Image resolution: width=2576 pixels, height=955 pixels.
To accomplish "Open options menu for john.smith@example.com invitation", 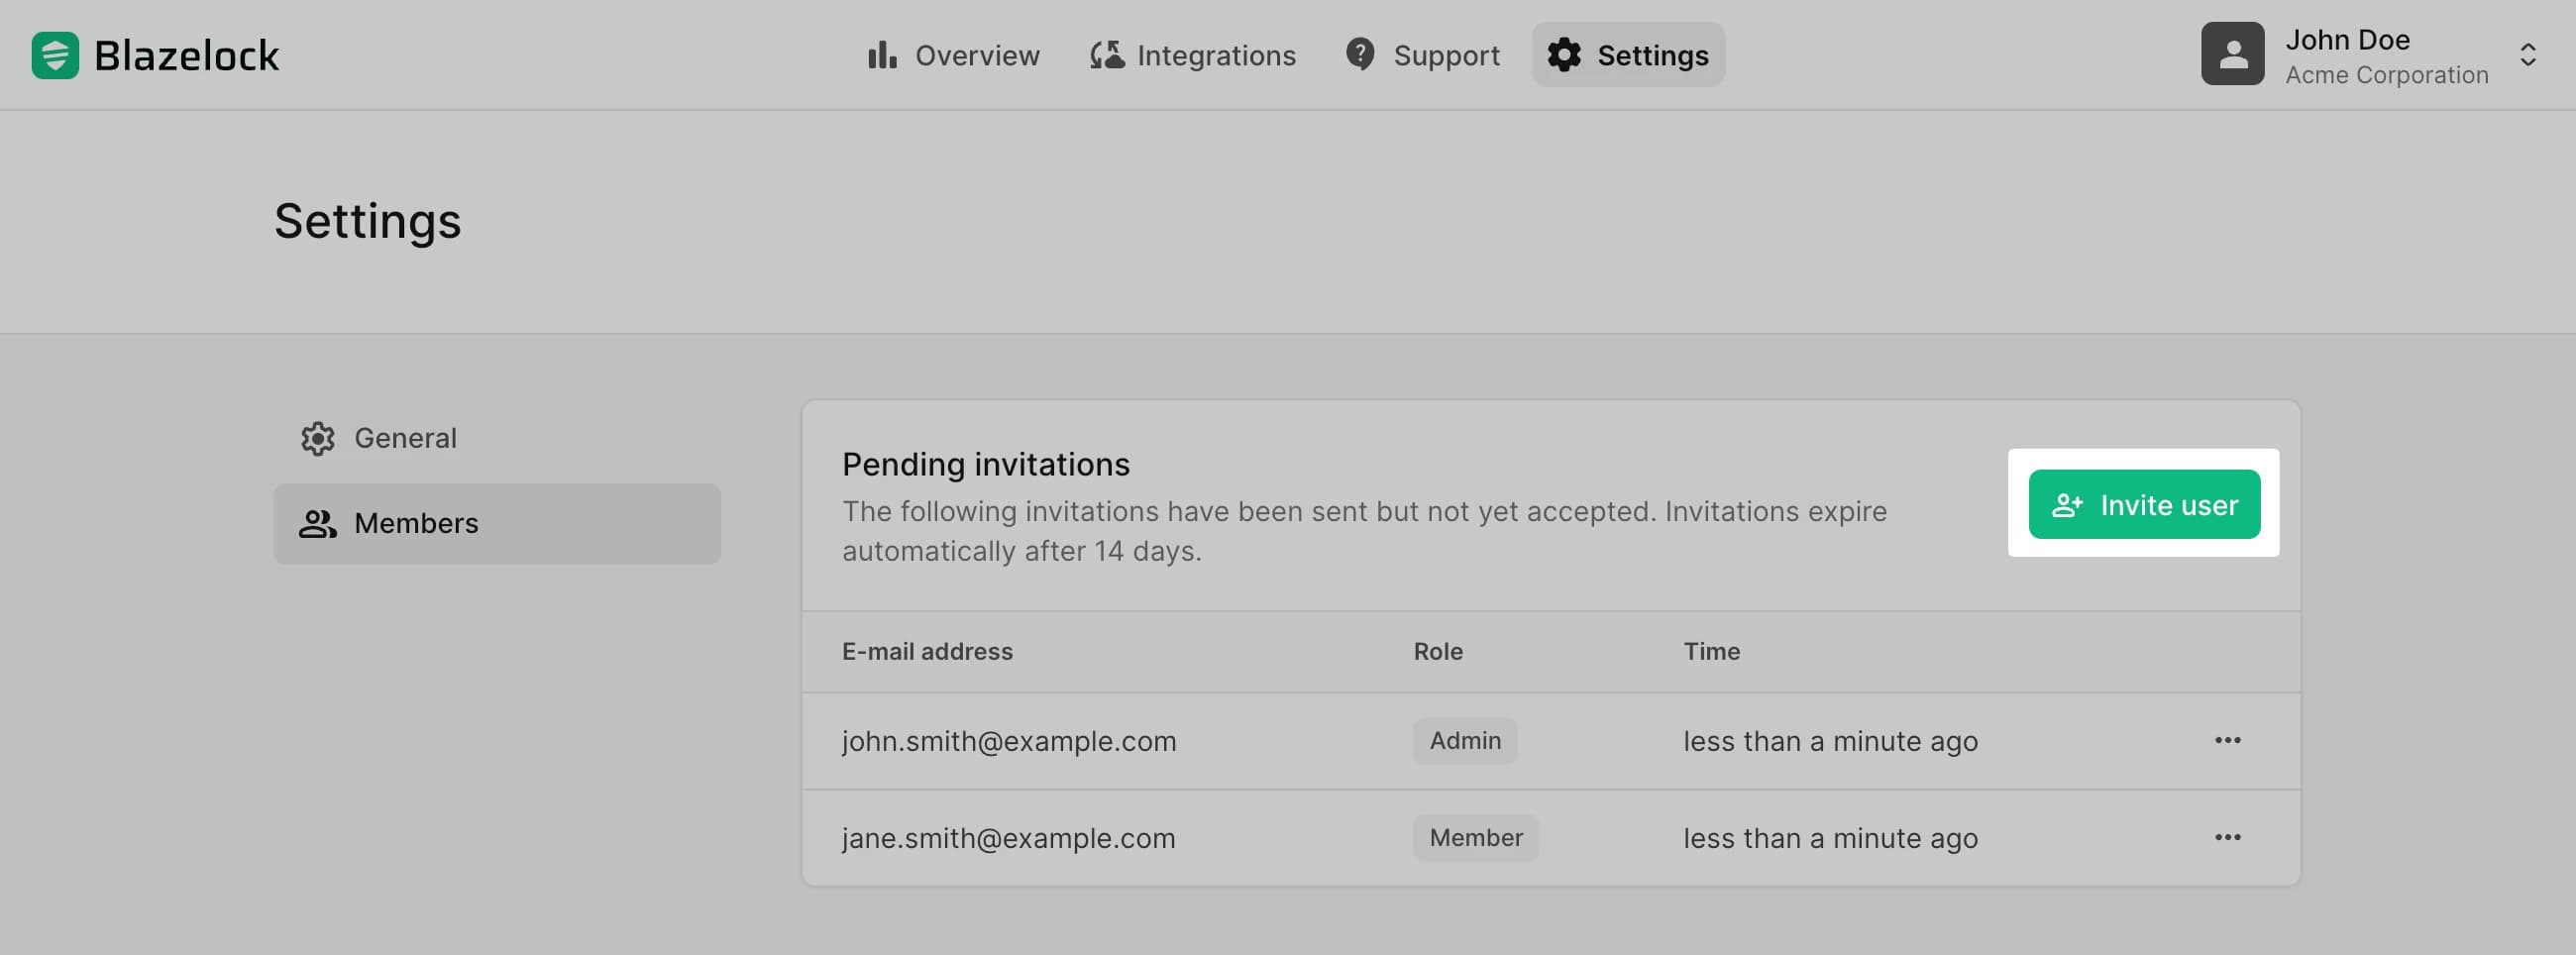I will point(2227,740).
